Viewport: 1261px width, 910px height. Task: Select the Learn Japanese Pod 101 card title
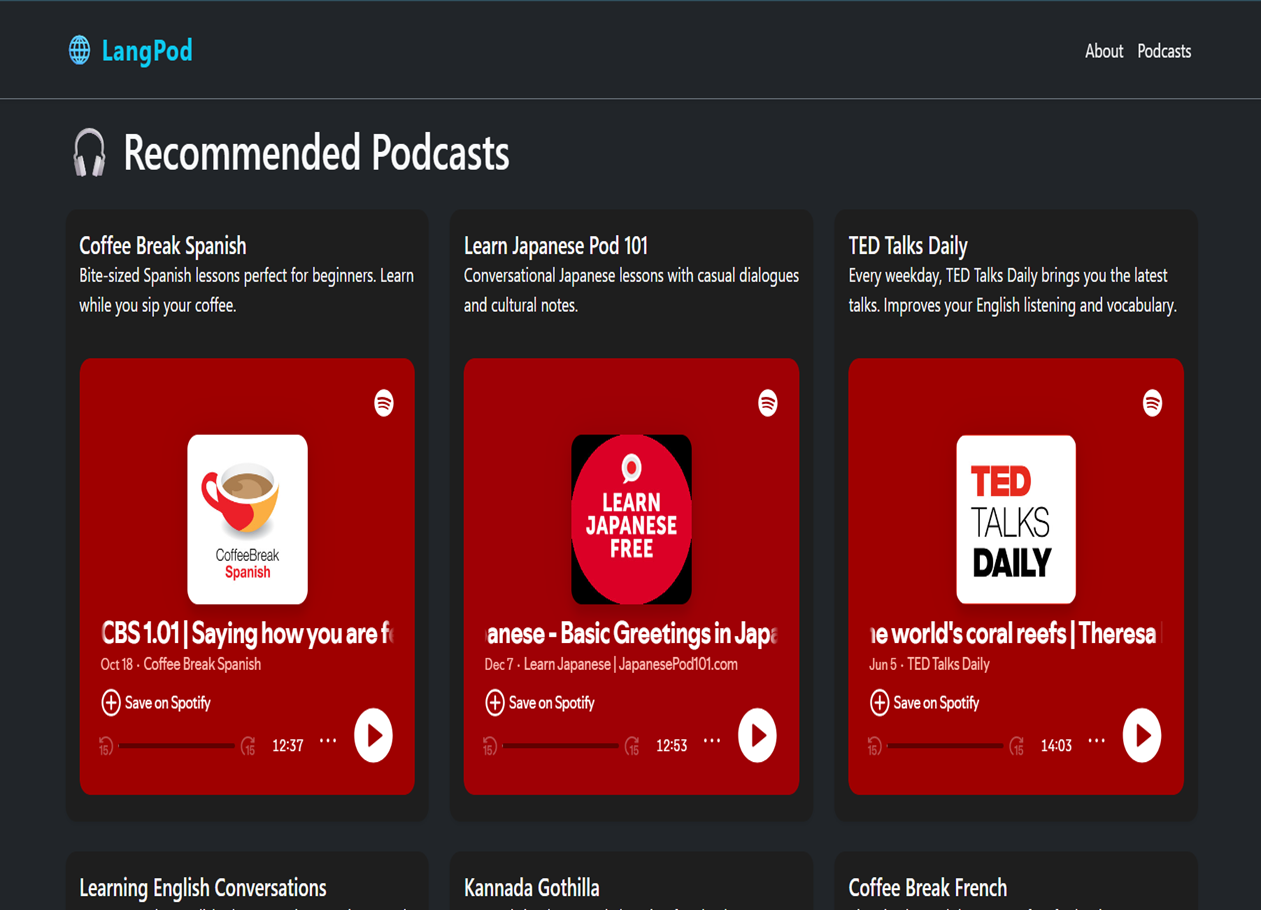[556, 246]
